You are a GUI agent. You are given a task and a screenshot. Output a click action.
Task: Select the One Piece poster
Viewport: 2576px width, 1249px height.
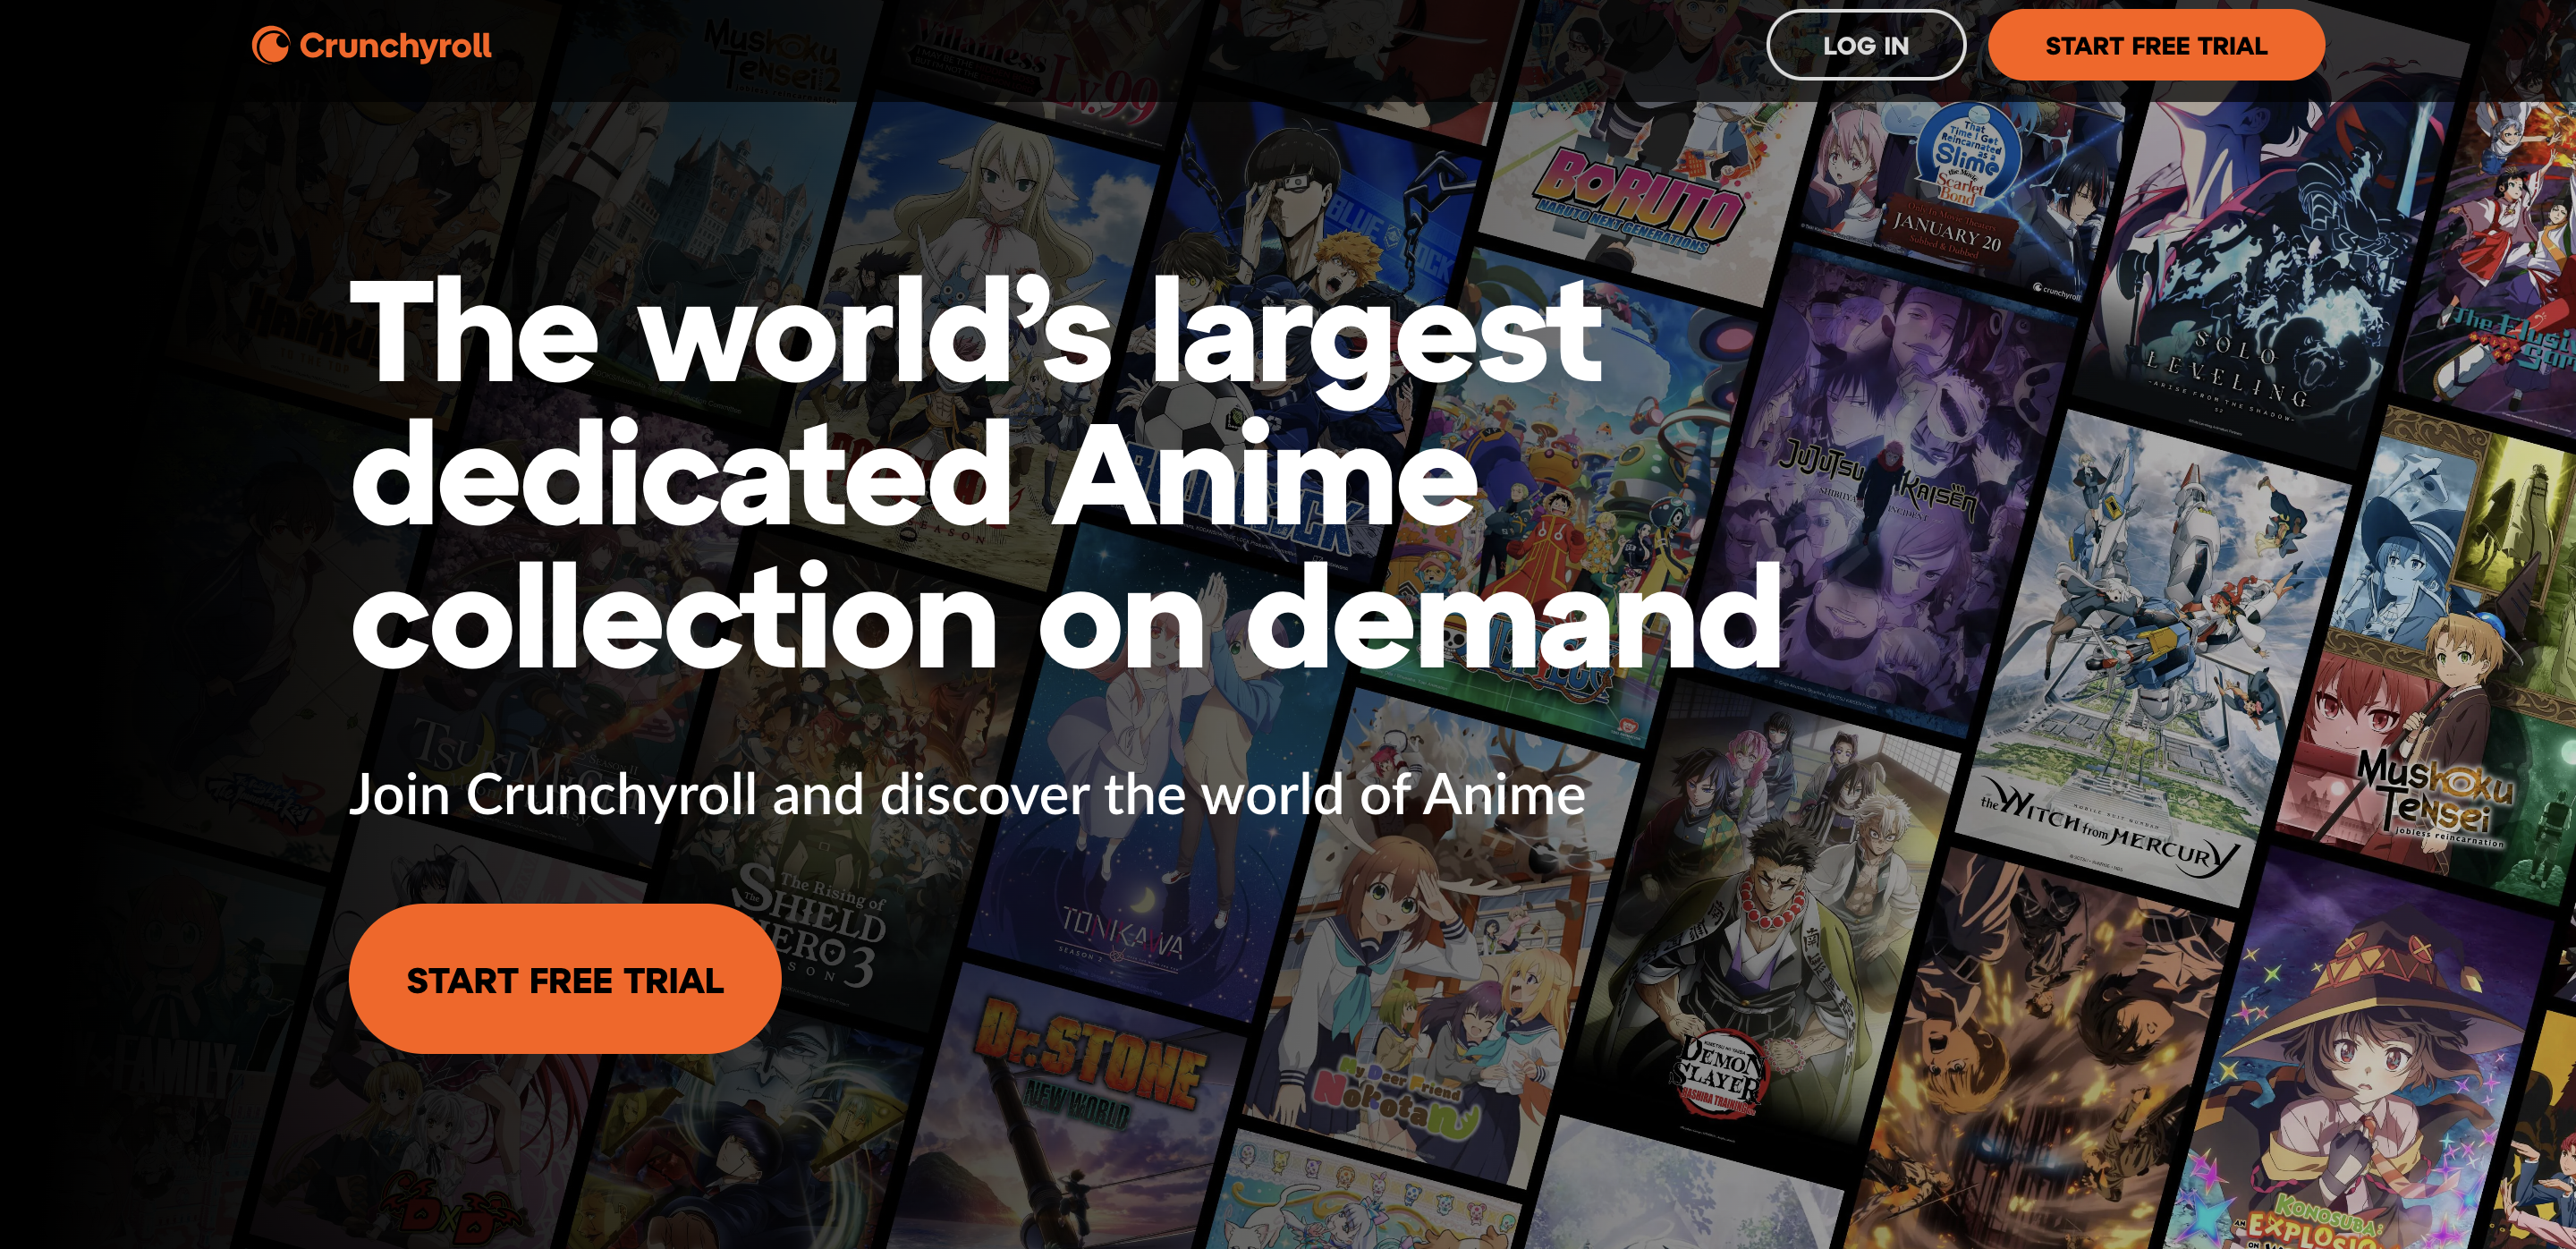point(1560,500)
